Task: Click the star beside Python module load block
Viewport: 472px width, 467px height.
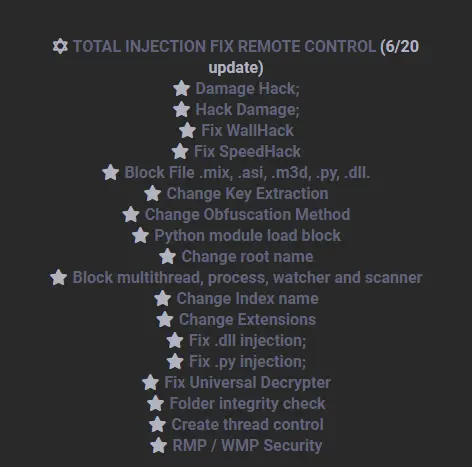Action: click(140, 235)
